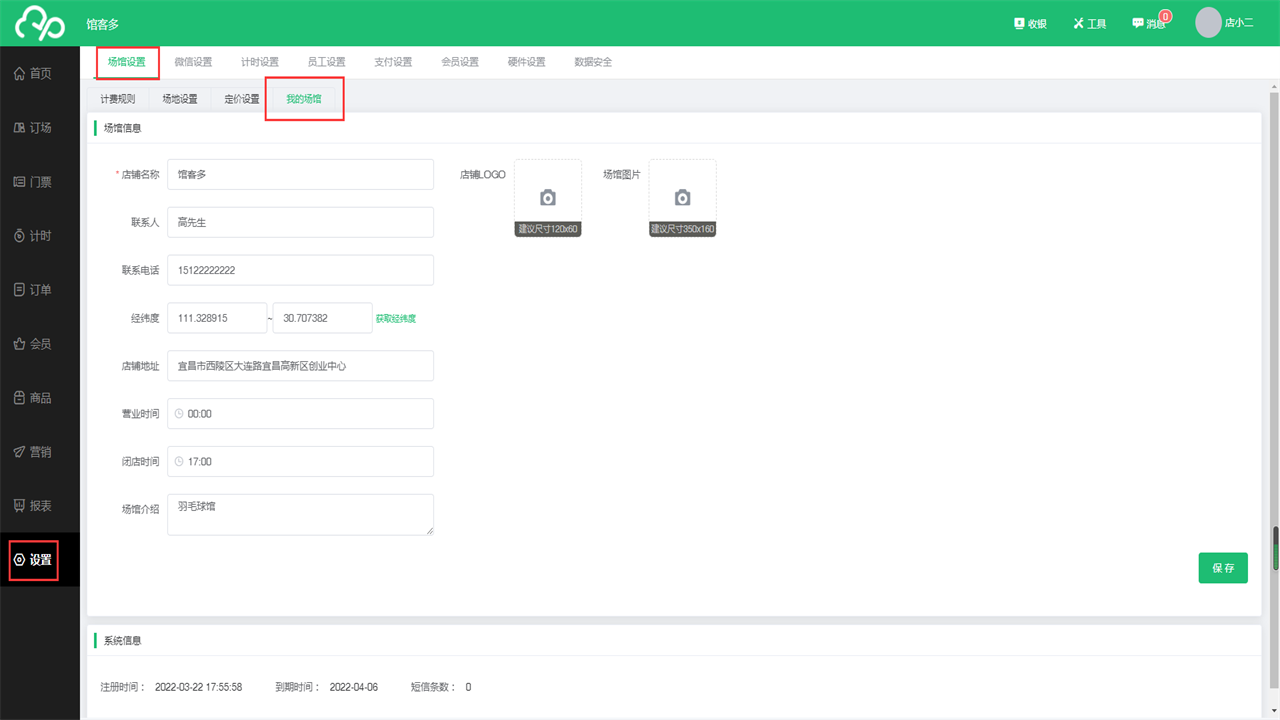
Task: Focus the 店铺名称 input field
Action: [300, 174]
